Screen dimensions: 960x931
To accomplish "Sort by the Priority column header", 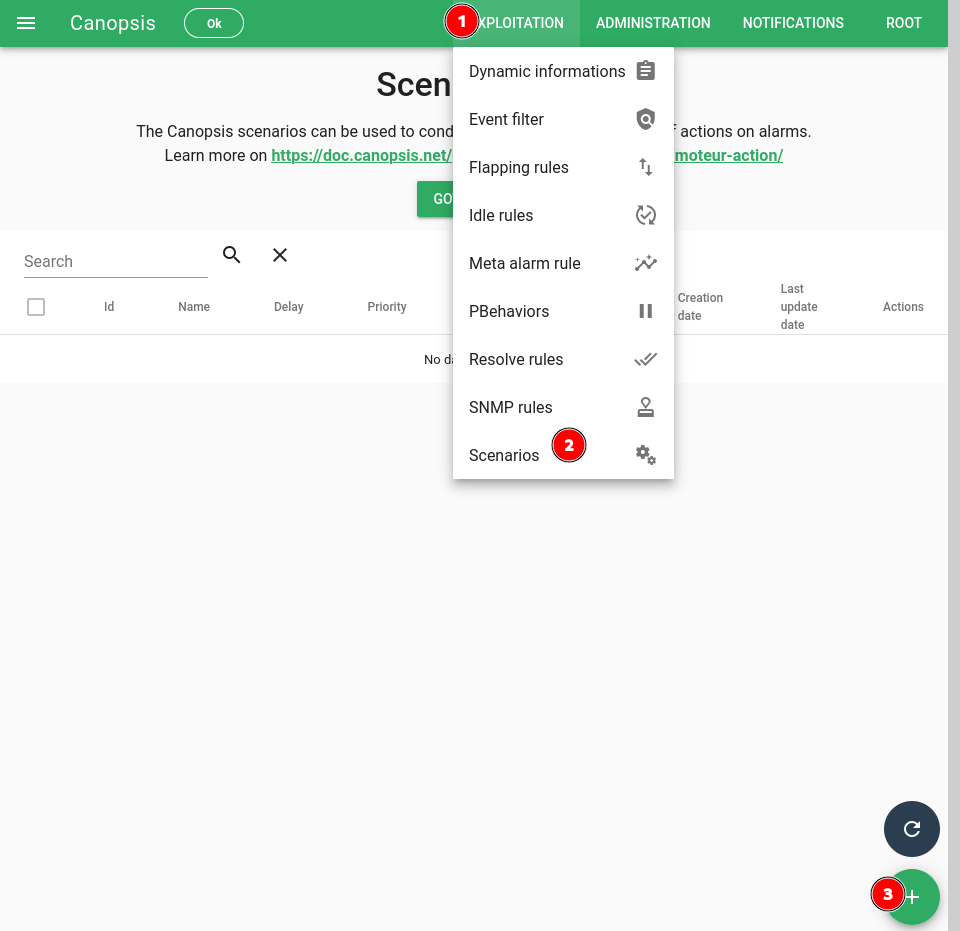I will tap(387, 307).
